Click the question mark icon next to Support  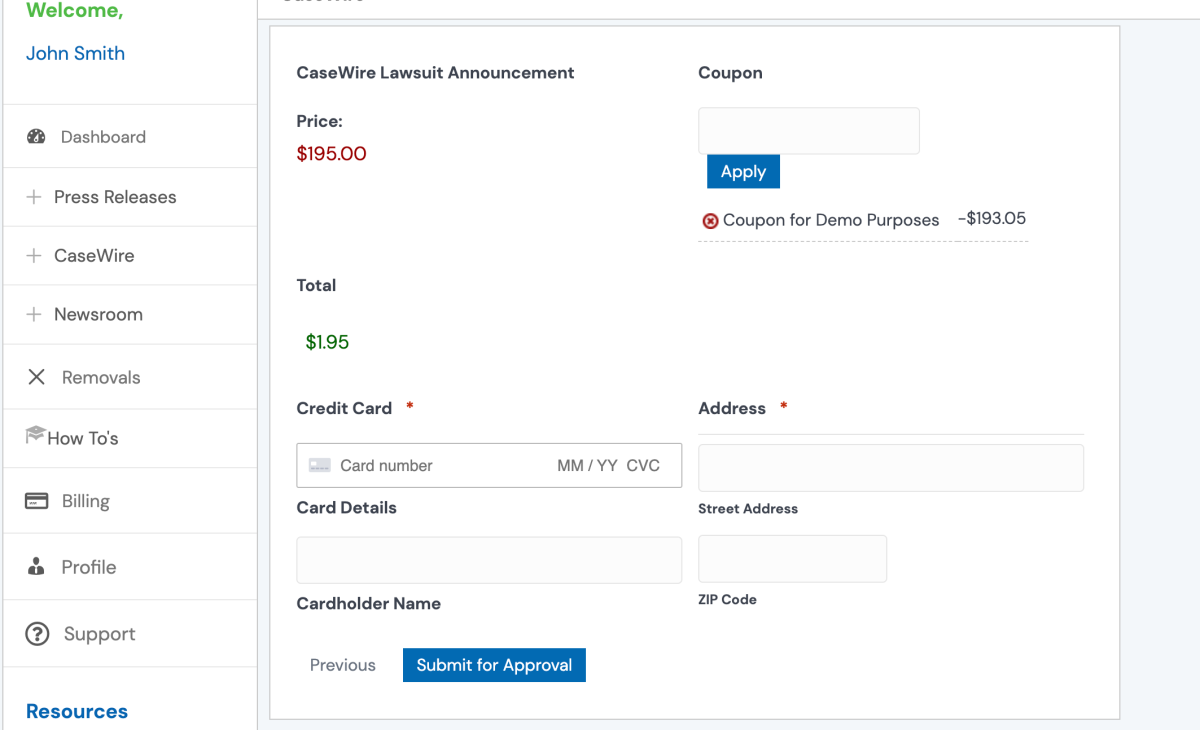coord(36,633)
